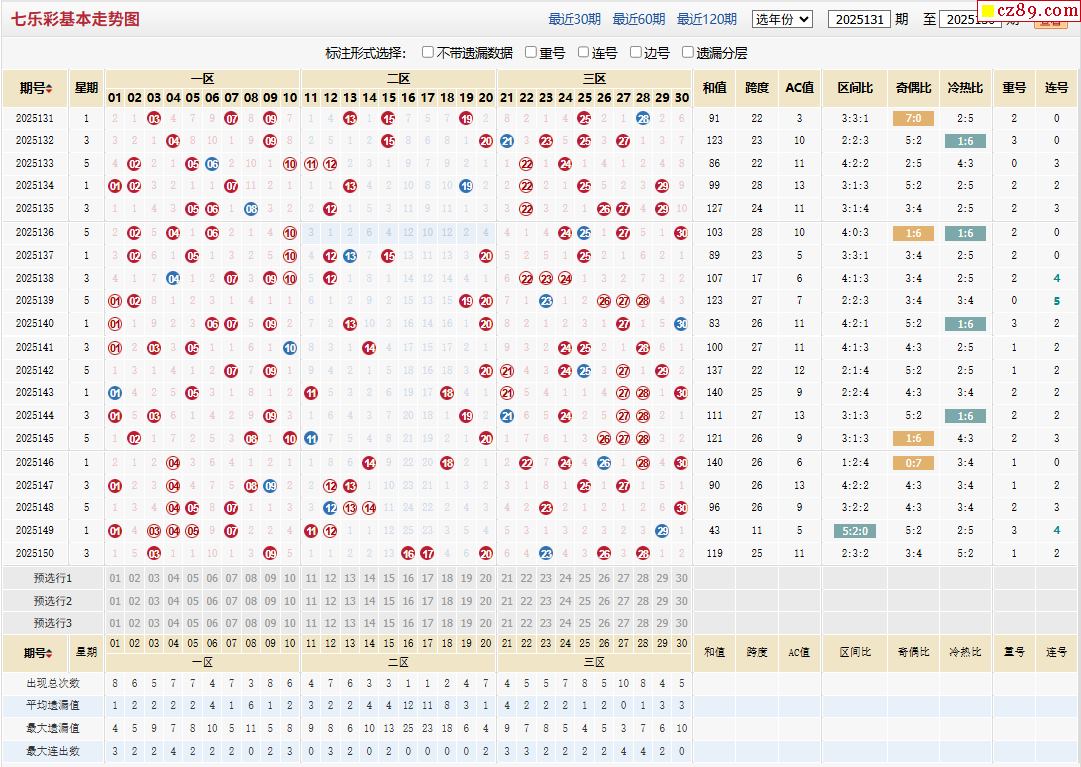This screenshot has width=1081, height=767.
Task: Click blue ball 26 in row 2025146
Action: [604, 463]
